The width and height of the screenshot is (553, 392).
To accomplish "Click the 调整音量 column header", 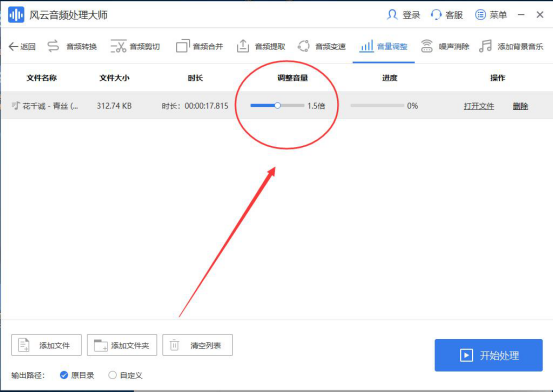I will tap(292, 78).
